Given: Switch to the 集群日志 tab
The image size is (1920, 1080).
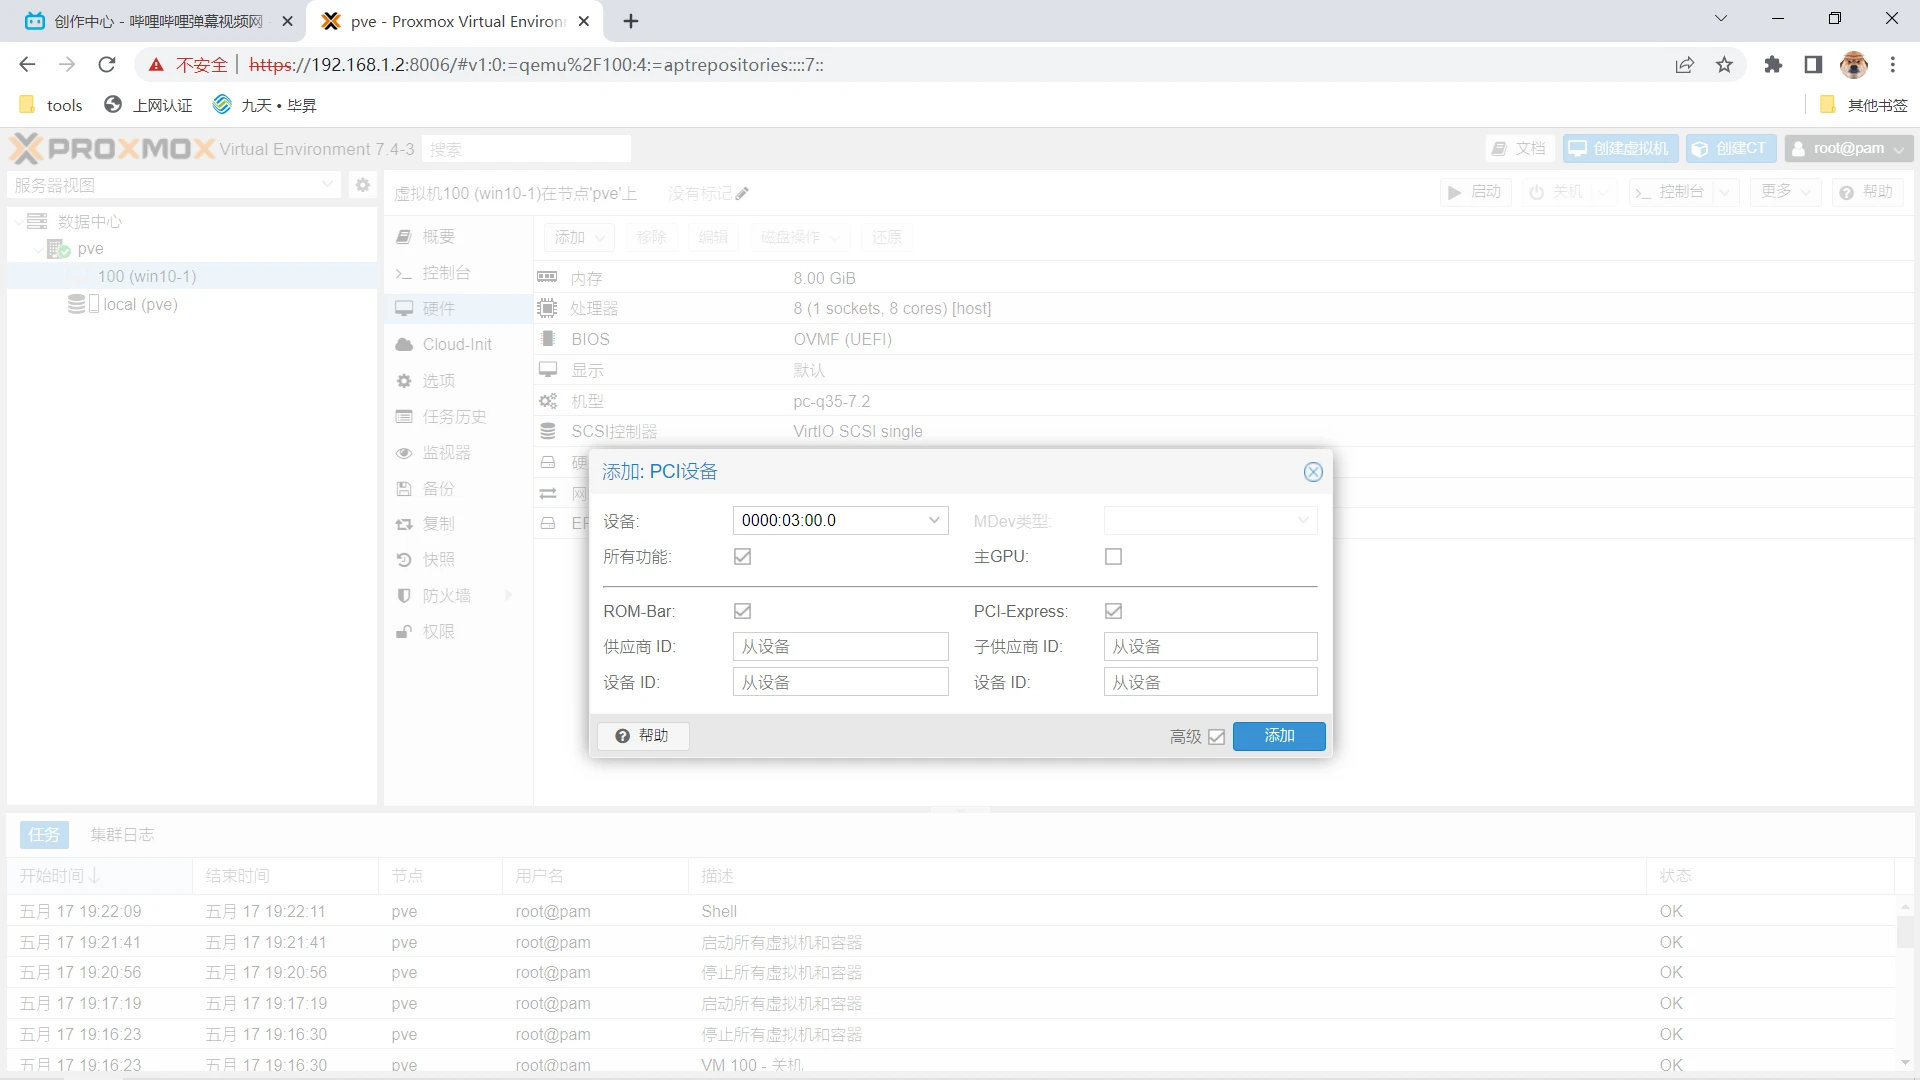Looking at the screenshot, I should [122, 835].
